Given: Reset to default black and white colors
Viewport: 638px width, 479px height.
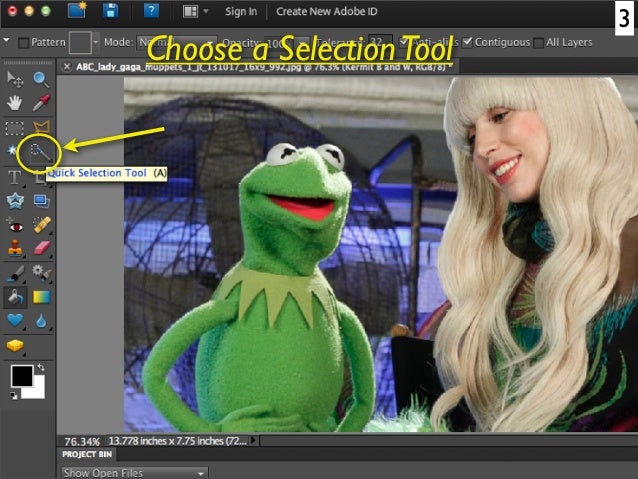Looking at the screenshot, I should tap(13, 395).
